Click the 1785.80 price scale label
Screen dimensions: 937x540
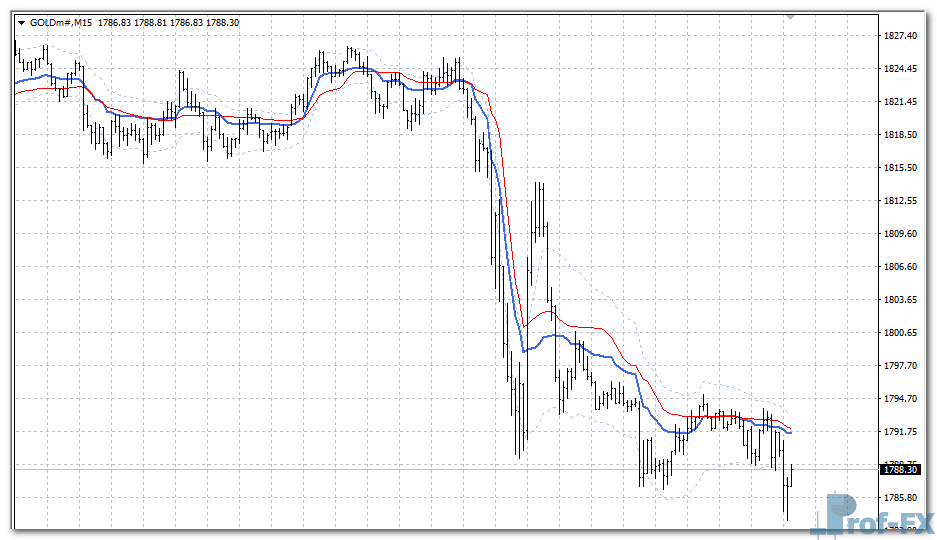(900, 498)
